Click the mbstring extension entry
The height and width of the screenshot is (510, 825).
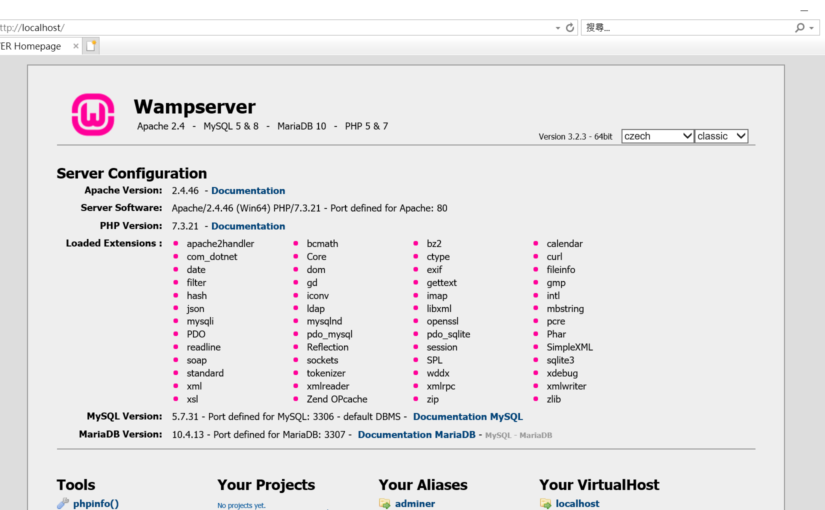tap(565, 308)
